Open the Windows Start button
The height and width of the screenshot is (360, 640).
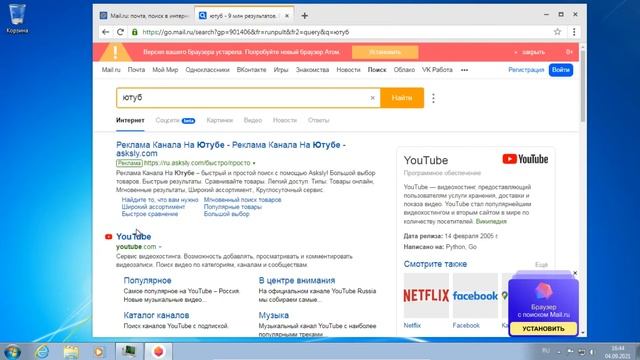click(11, 351)
